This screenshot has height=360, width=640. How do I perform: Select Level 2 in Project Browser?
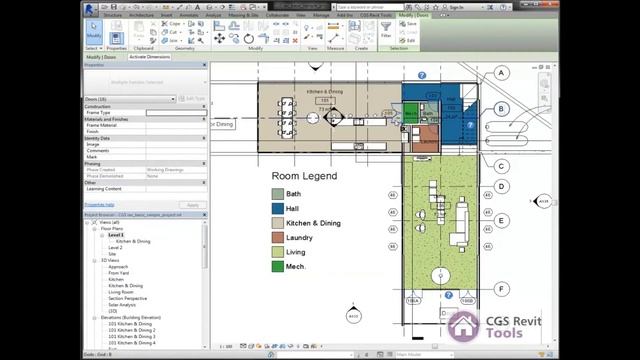[x=115, y=248]
